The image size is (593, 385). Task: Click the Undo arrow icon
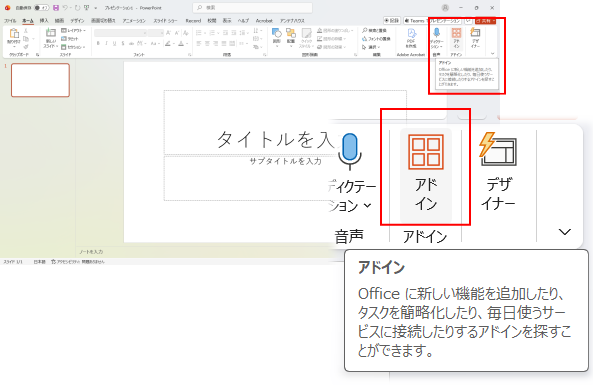65,8
